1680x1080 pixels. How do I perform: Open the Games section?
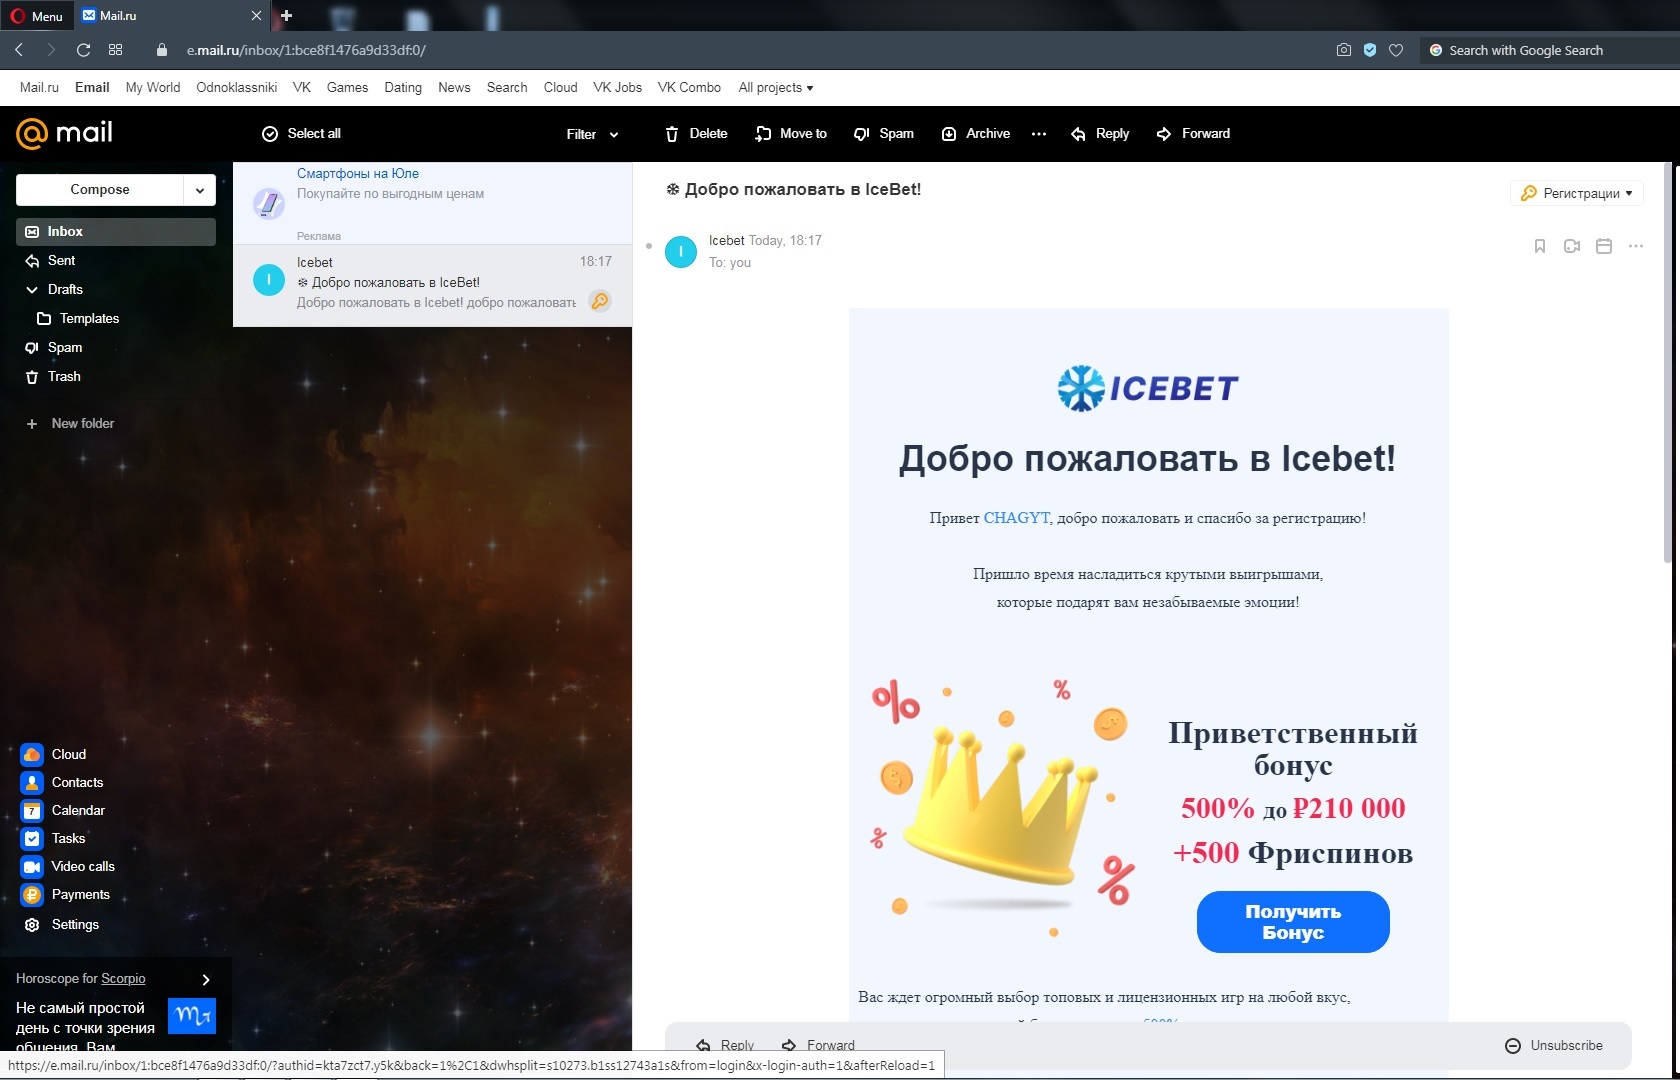[x=347, y=88]
